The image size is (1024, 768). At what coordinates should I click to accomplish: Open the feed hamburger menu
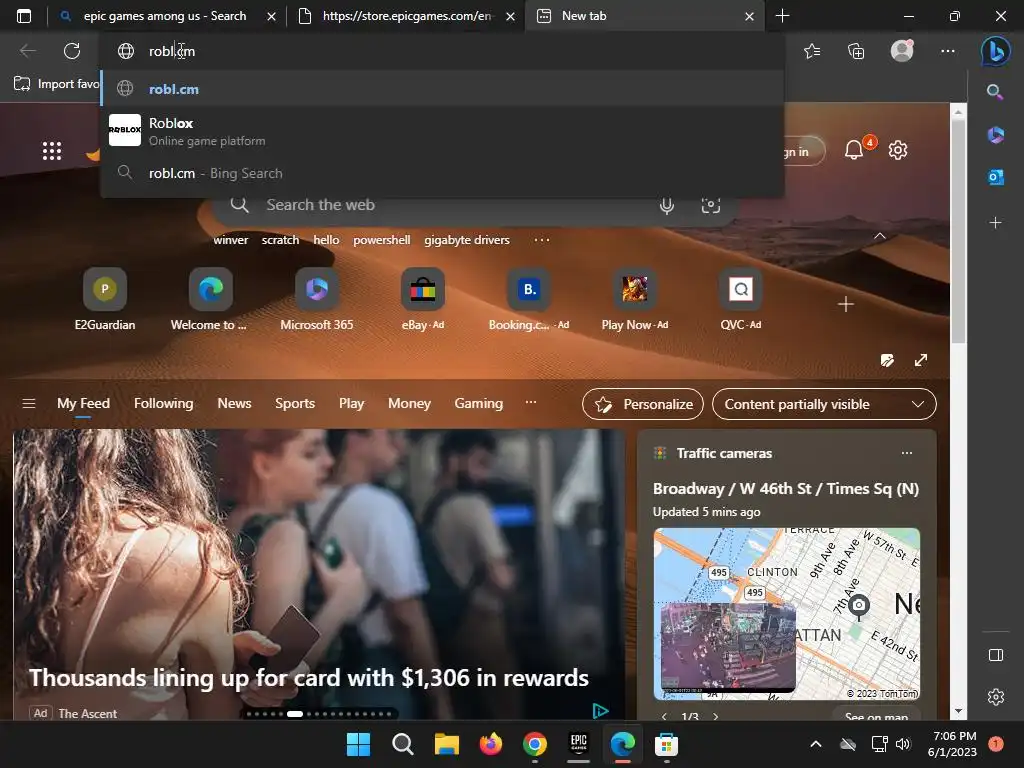[x=29, y=404]
